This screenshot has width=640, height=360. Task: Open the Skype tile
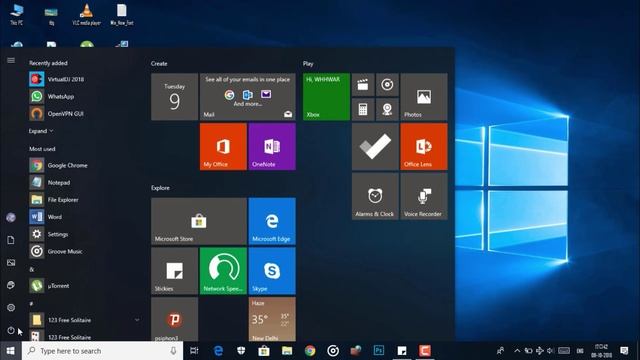(x=272, y=271)
